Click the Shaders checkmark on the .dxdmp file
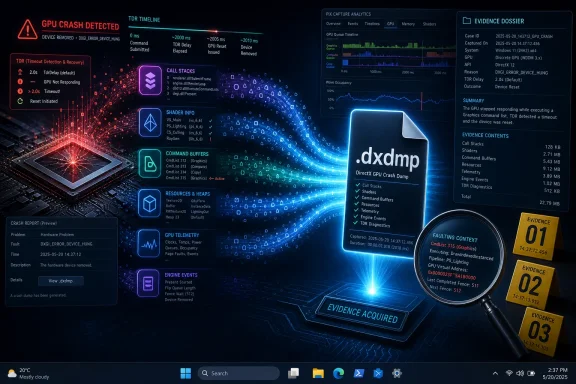The image size is (576, 384). click(357, 191)
